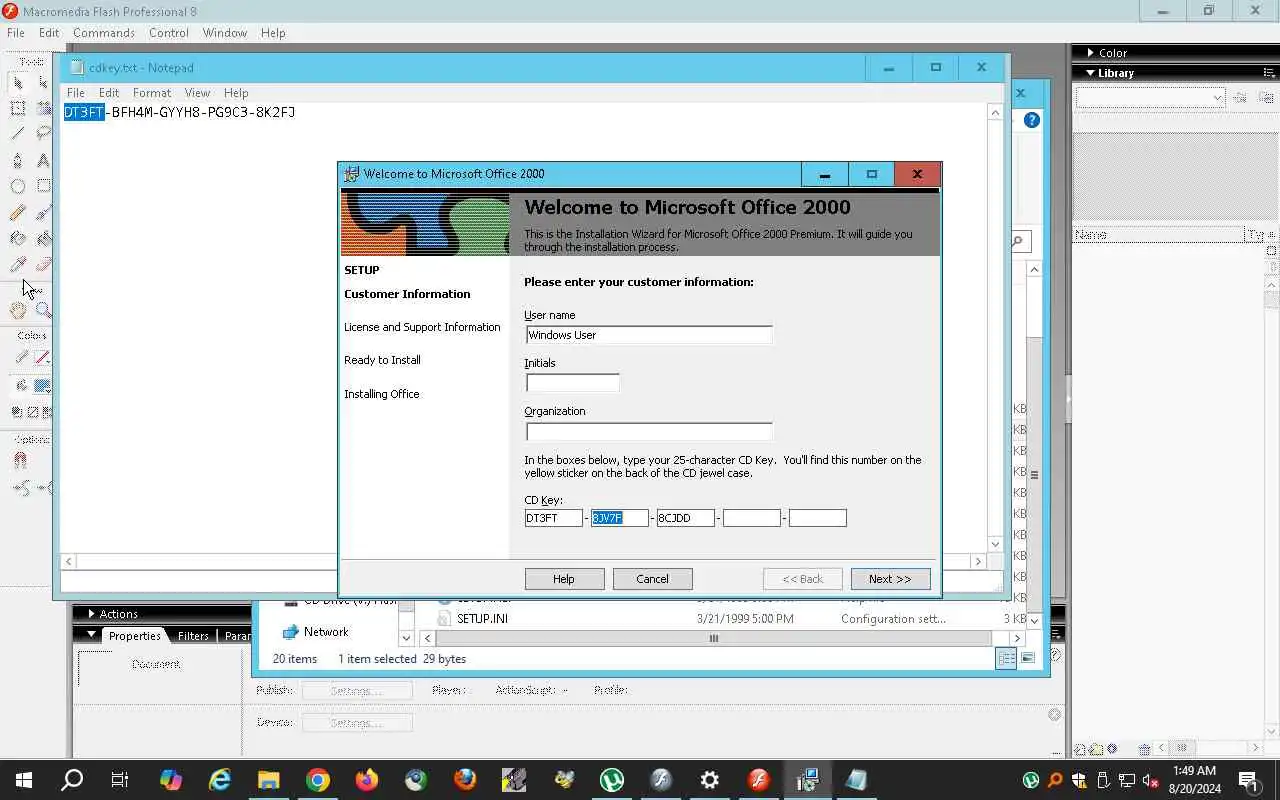Open notification center on taskbar
The height and width of the screenshot is (800, 1280).
[1248, 780]
